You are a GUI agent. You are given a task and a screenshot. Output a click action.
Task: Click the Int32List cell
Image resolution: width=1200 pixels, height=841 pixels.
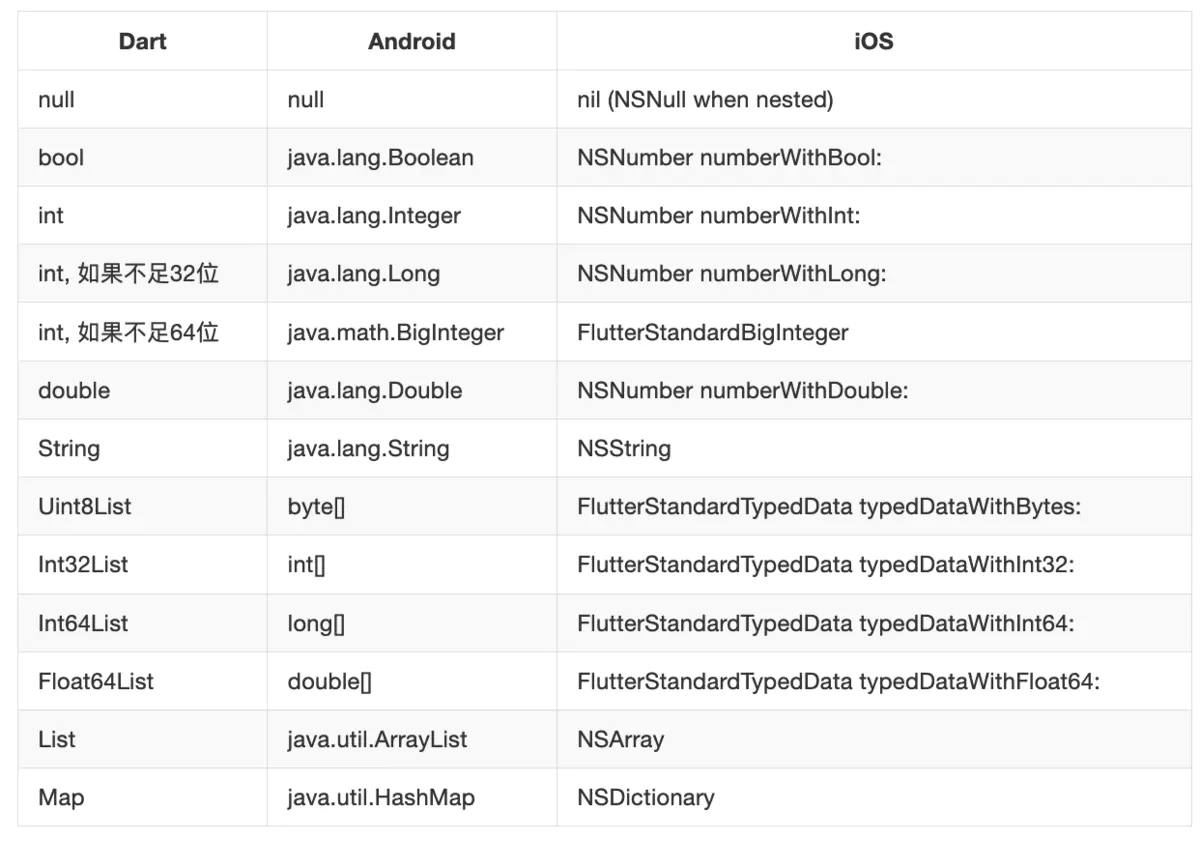[x=142, y=564]
